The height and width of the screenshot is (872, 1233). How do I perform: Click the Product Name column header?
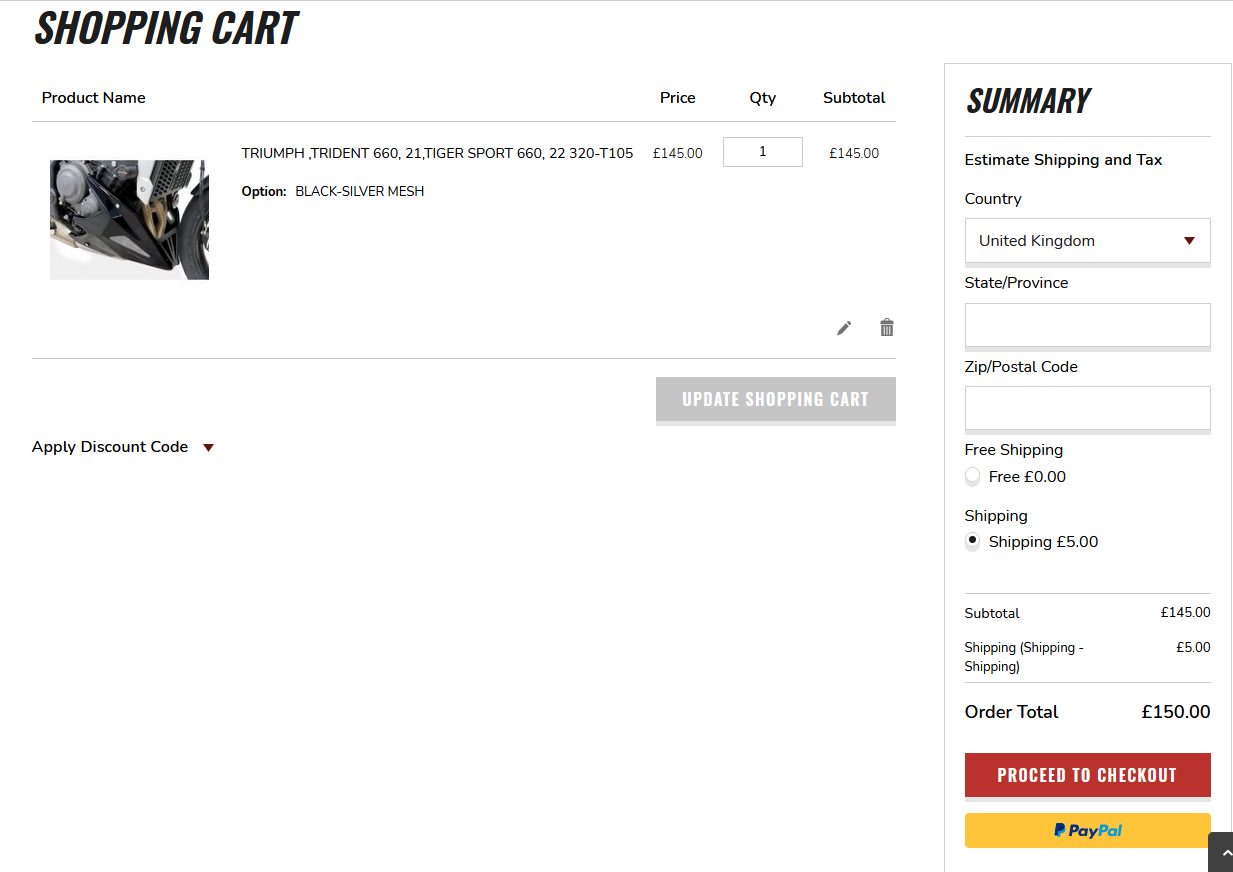coord(94,98)
